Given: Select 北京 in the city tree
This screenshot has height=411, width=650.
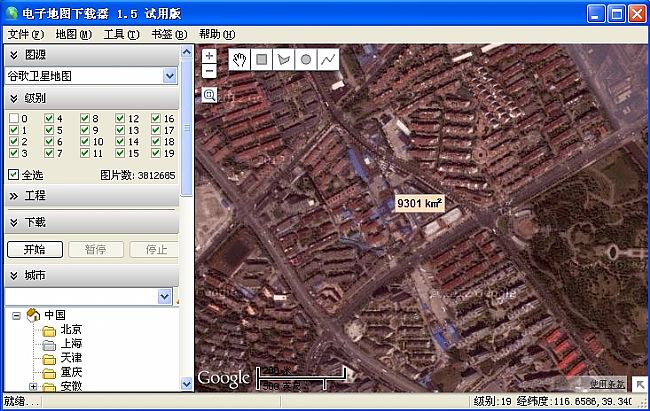Looking at the screenshot, I should point(71,330).
